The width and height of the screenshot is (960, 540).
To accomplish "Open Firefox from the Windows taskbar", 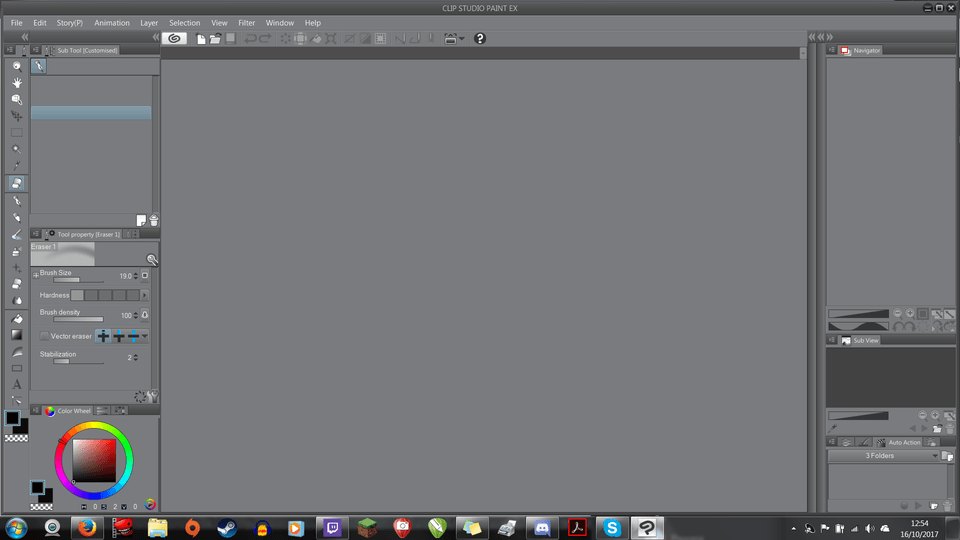I will click(x=87, y=528).
